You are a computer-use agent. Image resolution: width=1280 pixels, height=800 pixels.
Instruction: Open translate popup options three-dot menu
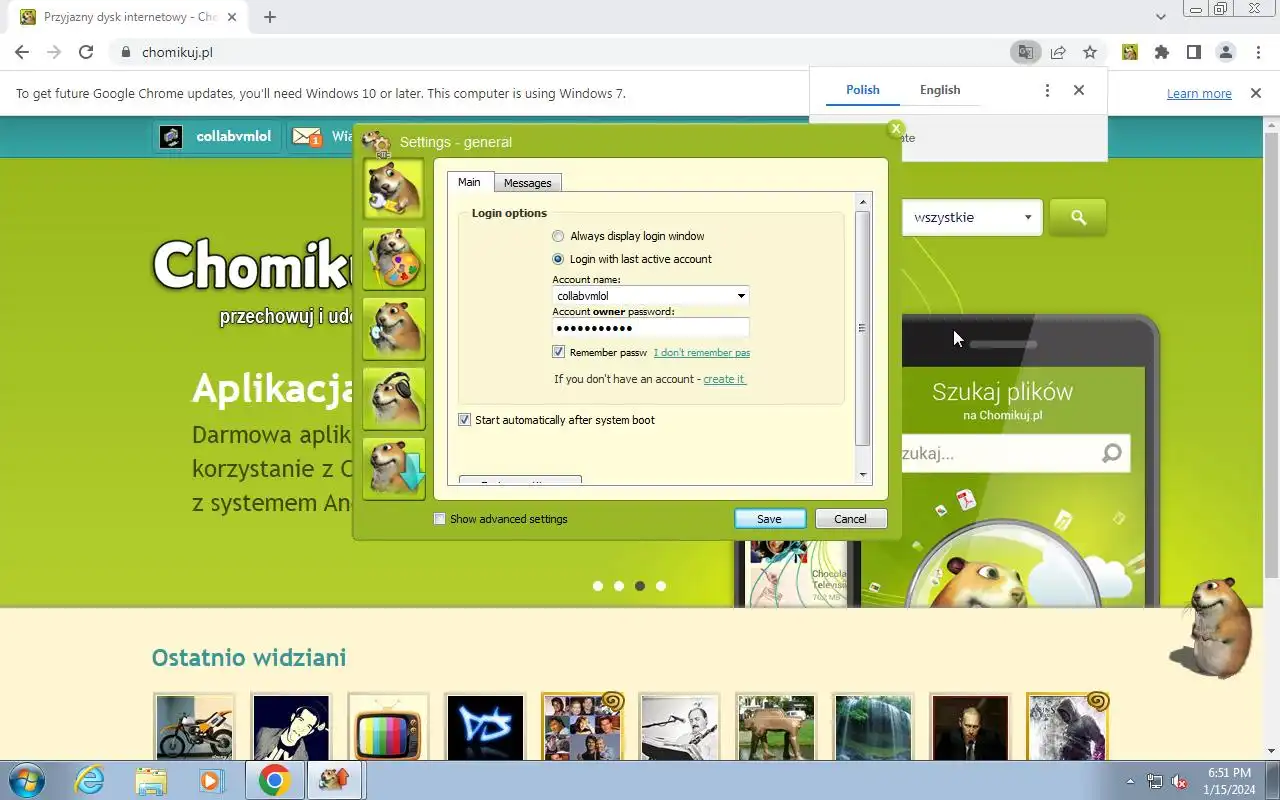[1047, 90]
